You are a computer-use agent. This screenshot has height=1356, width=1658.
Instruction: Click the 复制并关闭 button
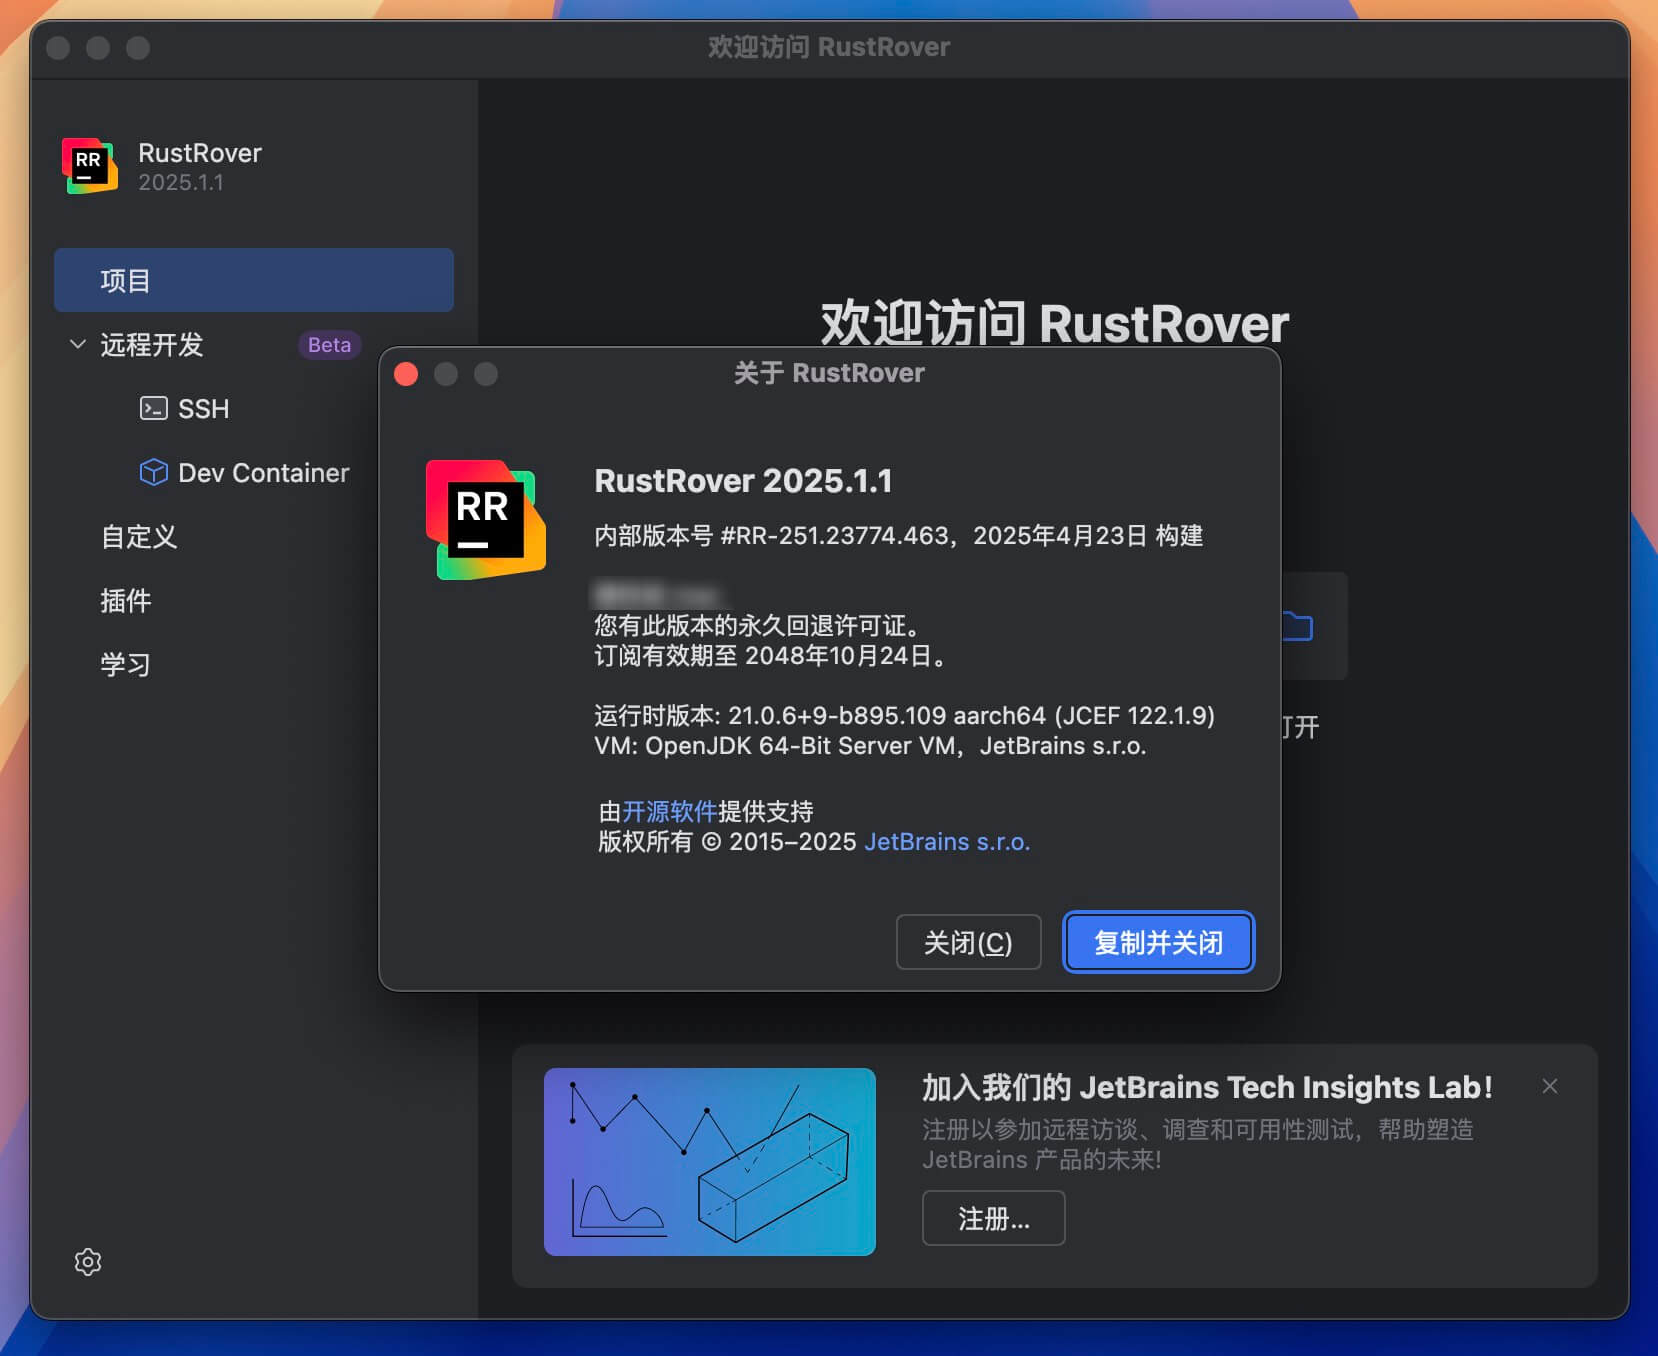coord(1159,941)
